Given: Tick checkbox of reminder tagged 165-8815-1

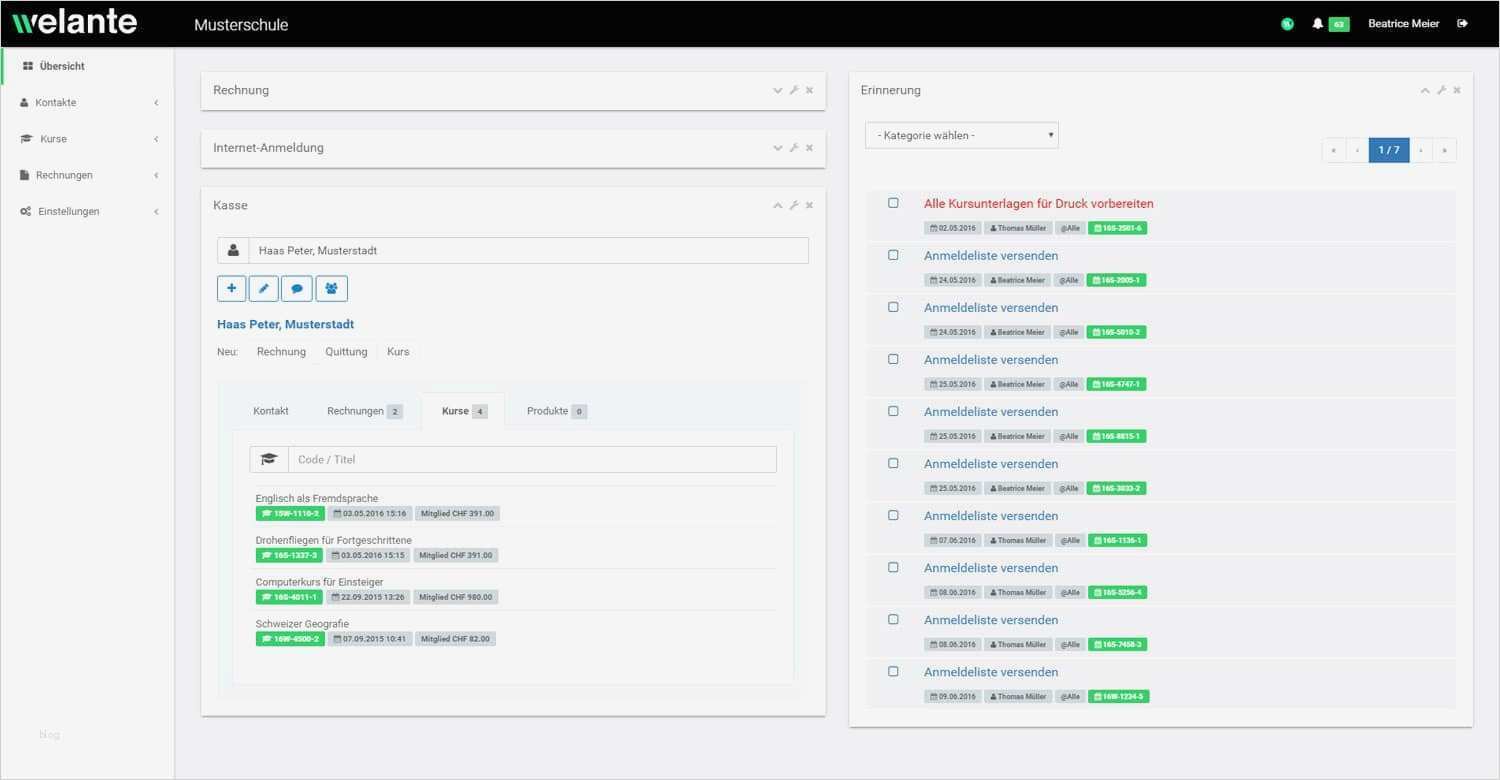Looking at the screenshot, I should pos(893,411).
